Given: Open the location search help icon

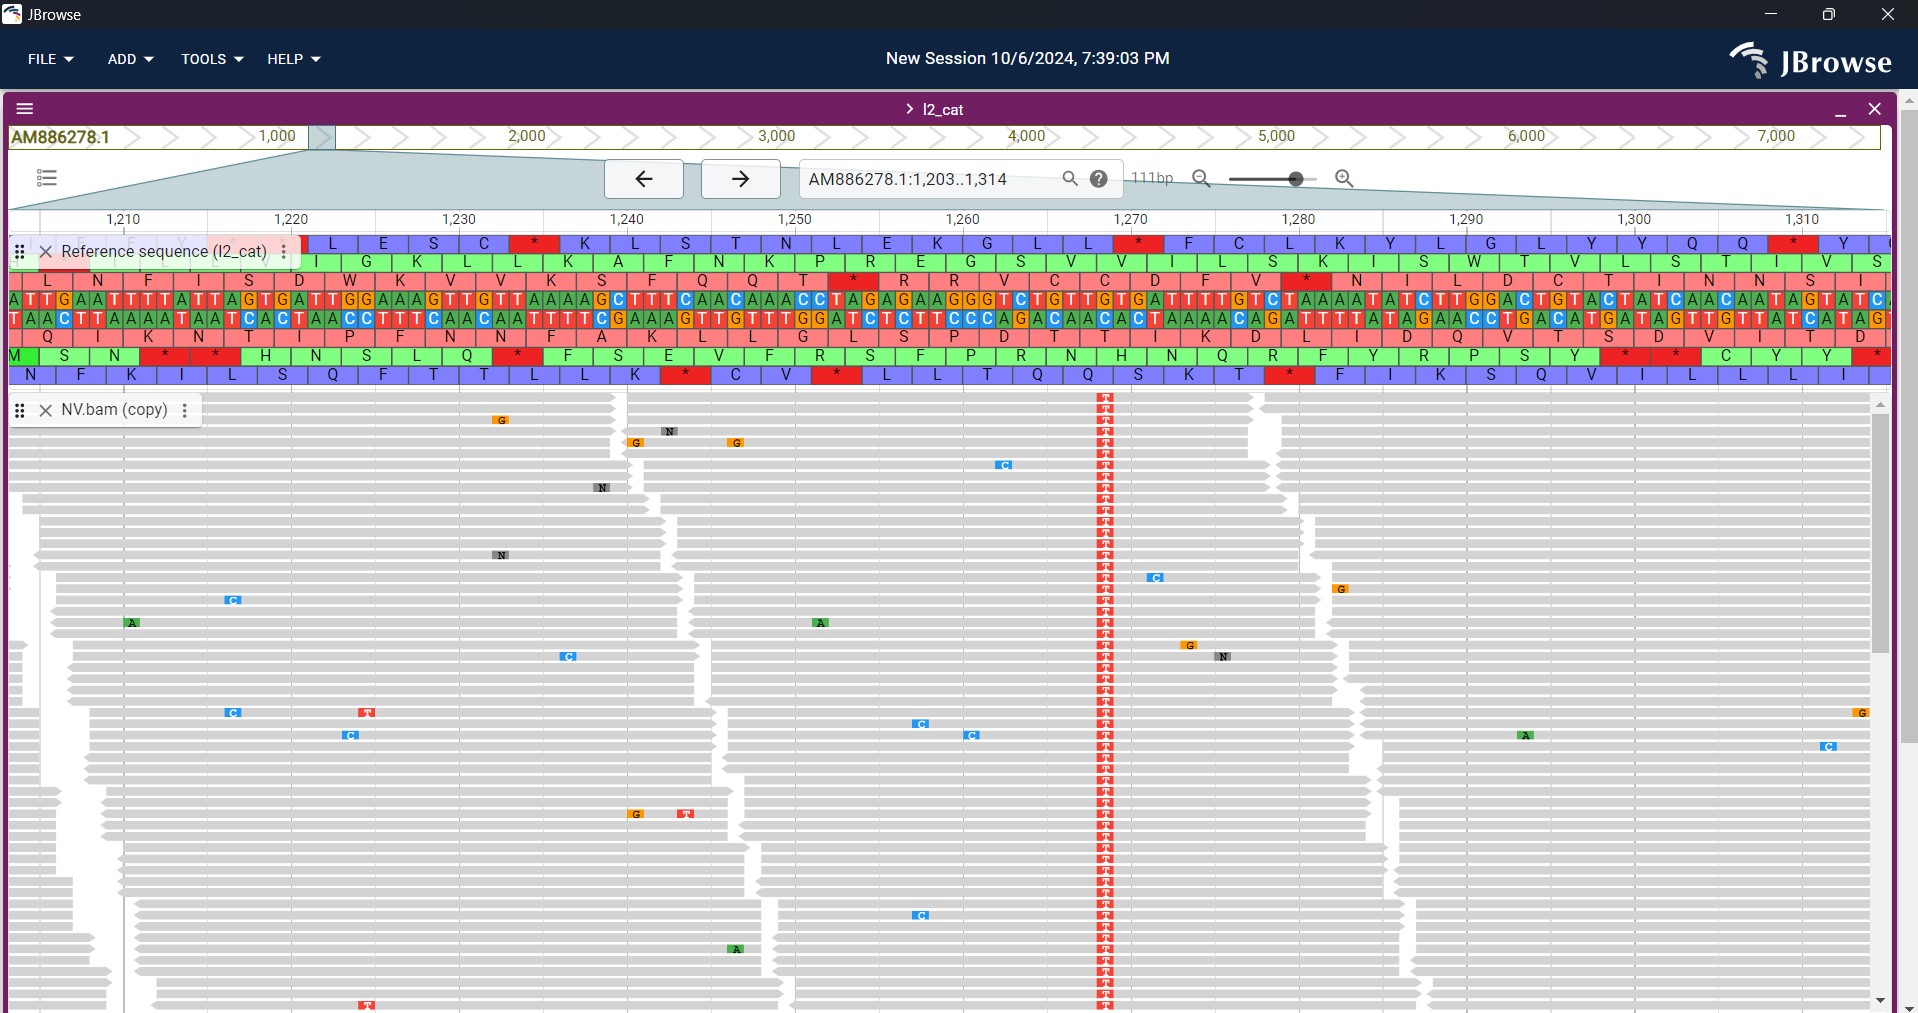Looking at the screenshot, I should [1099, 180].
